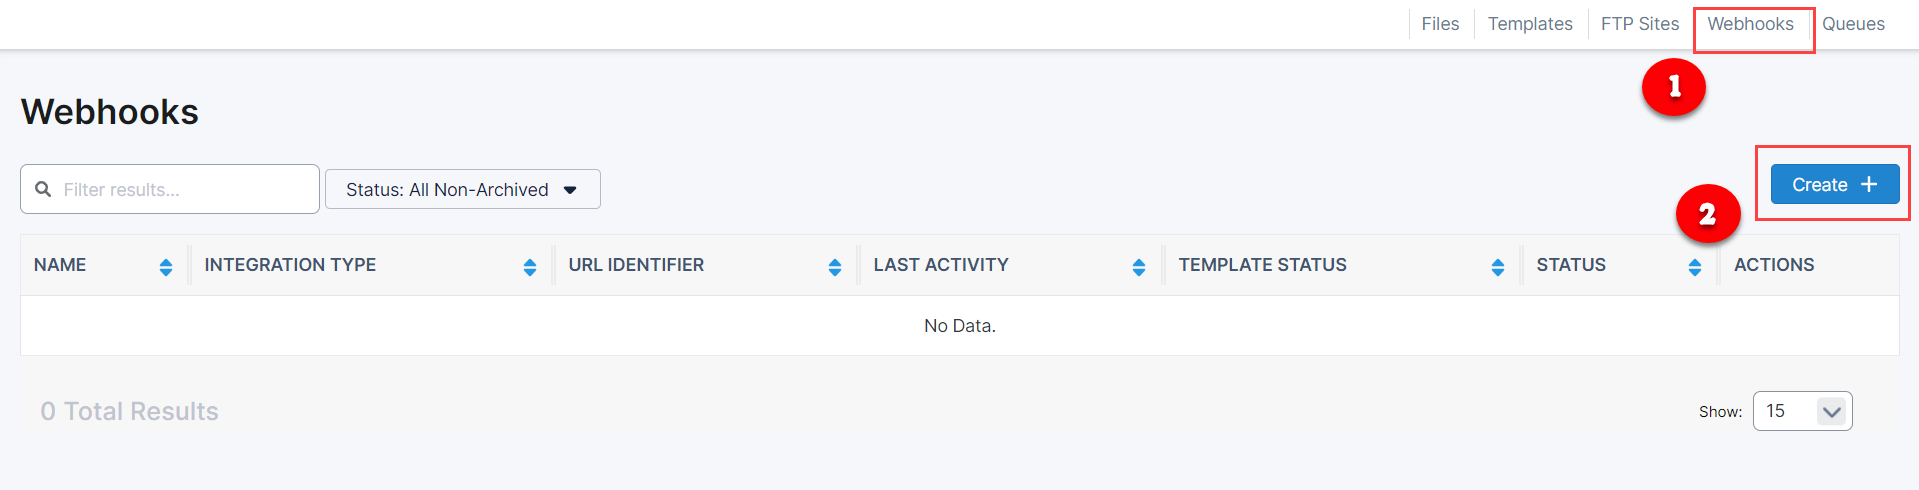This screenshot has height=490, width=1919.
Task: Click the Name column header label
Action: coord(60,265)
